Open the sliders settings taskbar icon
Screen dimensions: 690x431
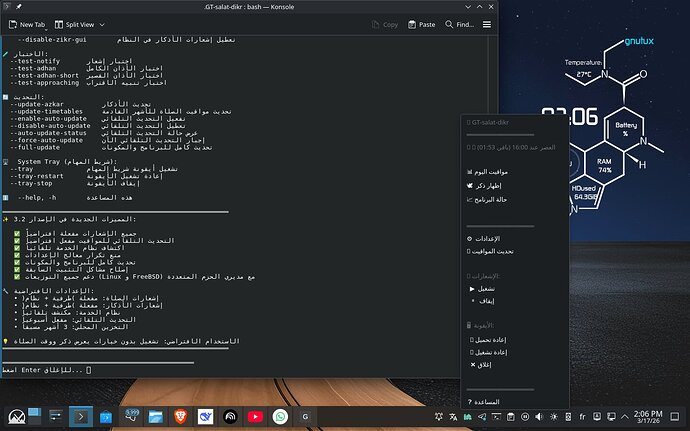[x=56, y=416]
